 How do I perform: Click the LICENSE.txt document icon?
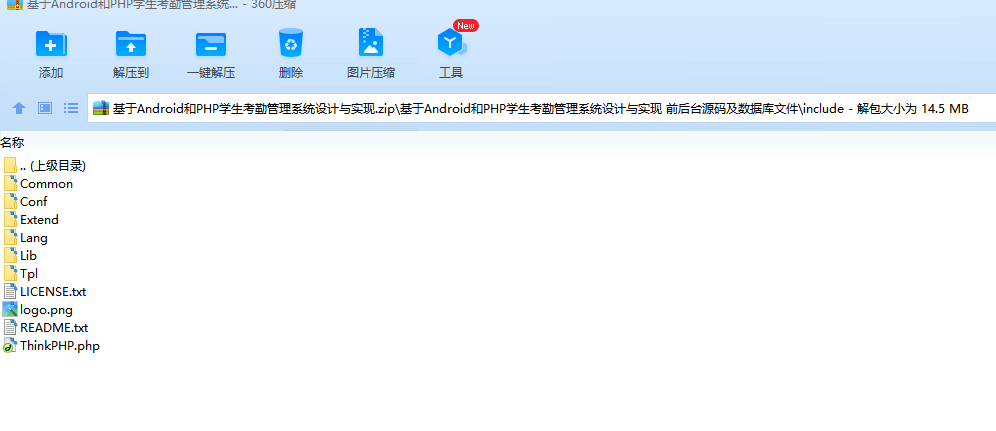coord(10,292)
